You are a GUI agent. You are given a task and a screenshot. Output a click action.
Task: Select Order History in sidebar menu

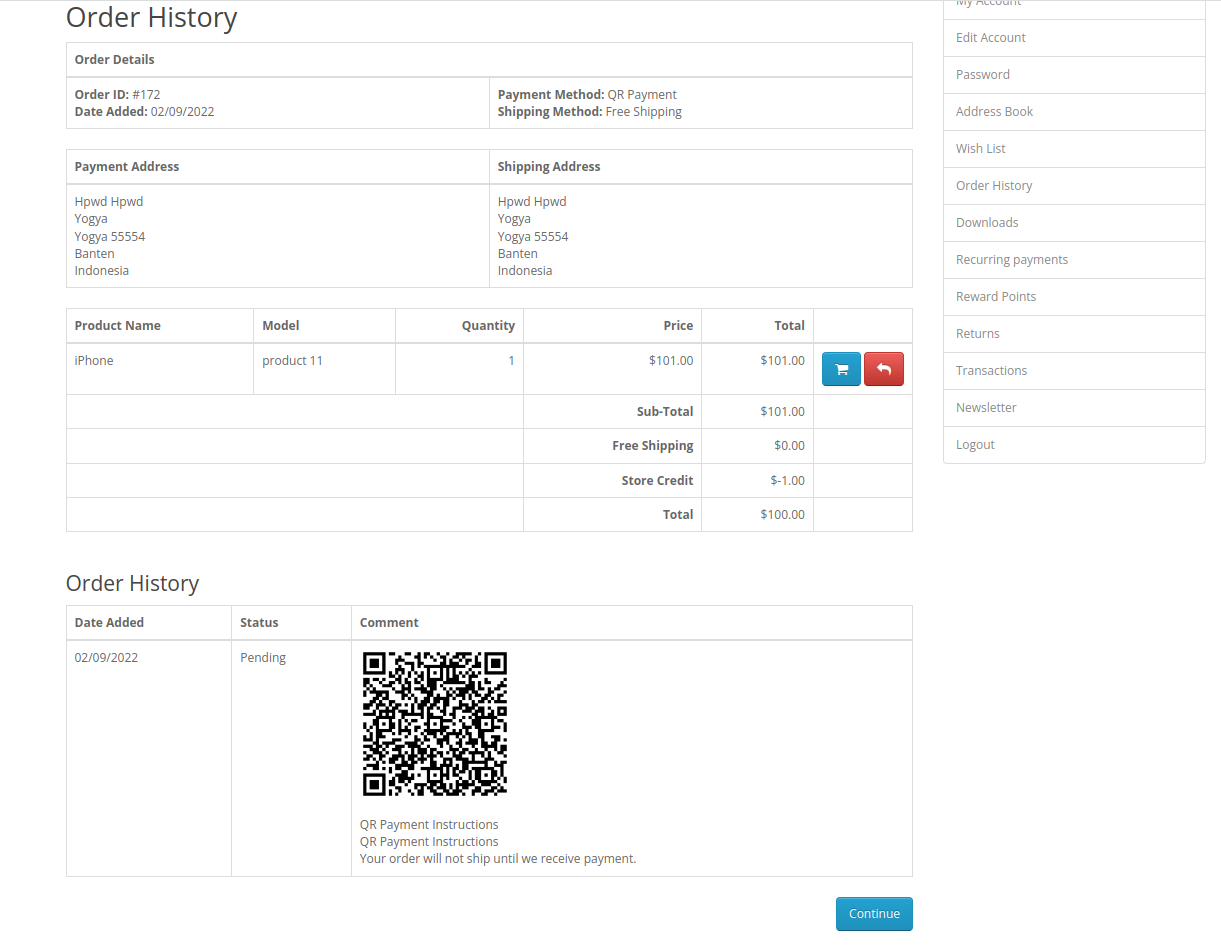pos(993,186)
